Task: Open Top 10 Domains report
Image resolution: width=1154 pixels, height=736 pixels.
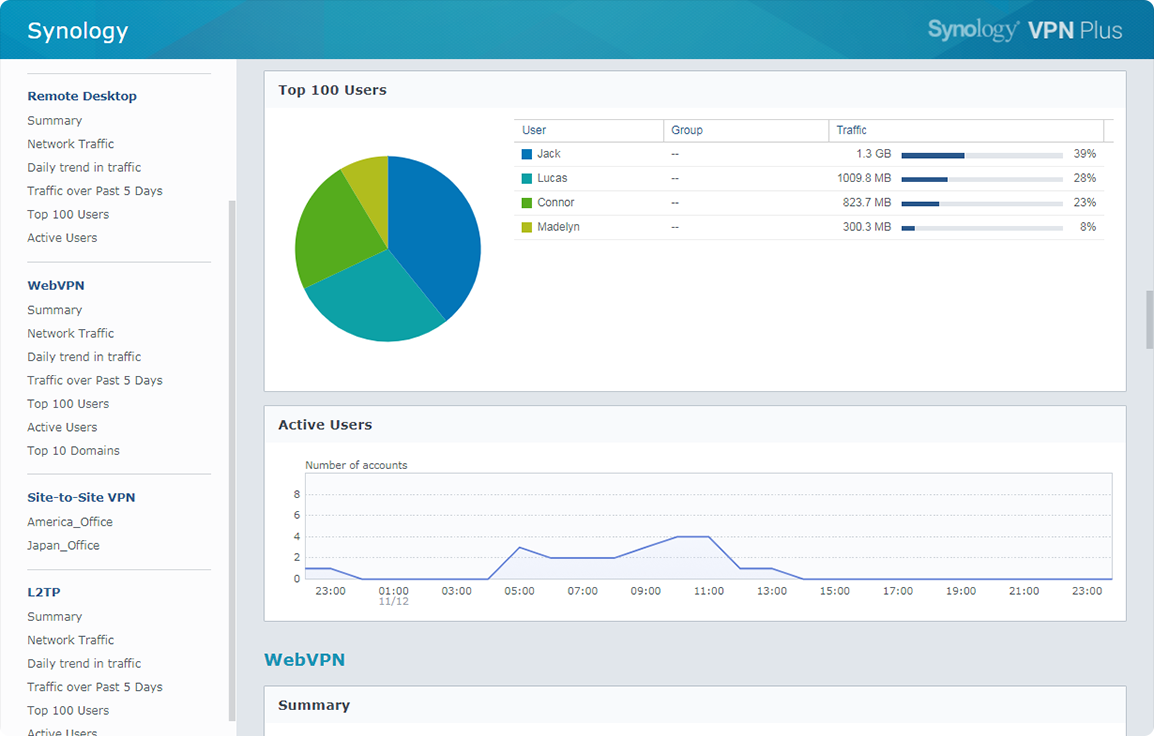Action: coord(73,450)
